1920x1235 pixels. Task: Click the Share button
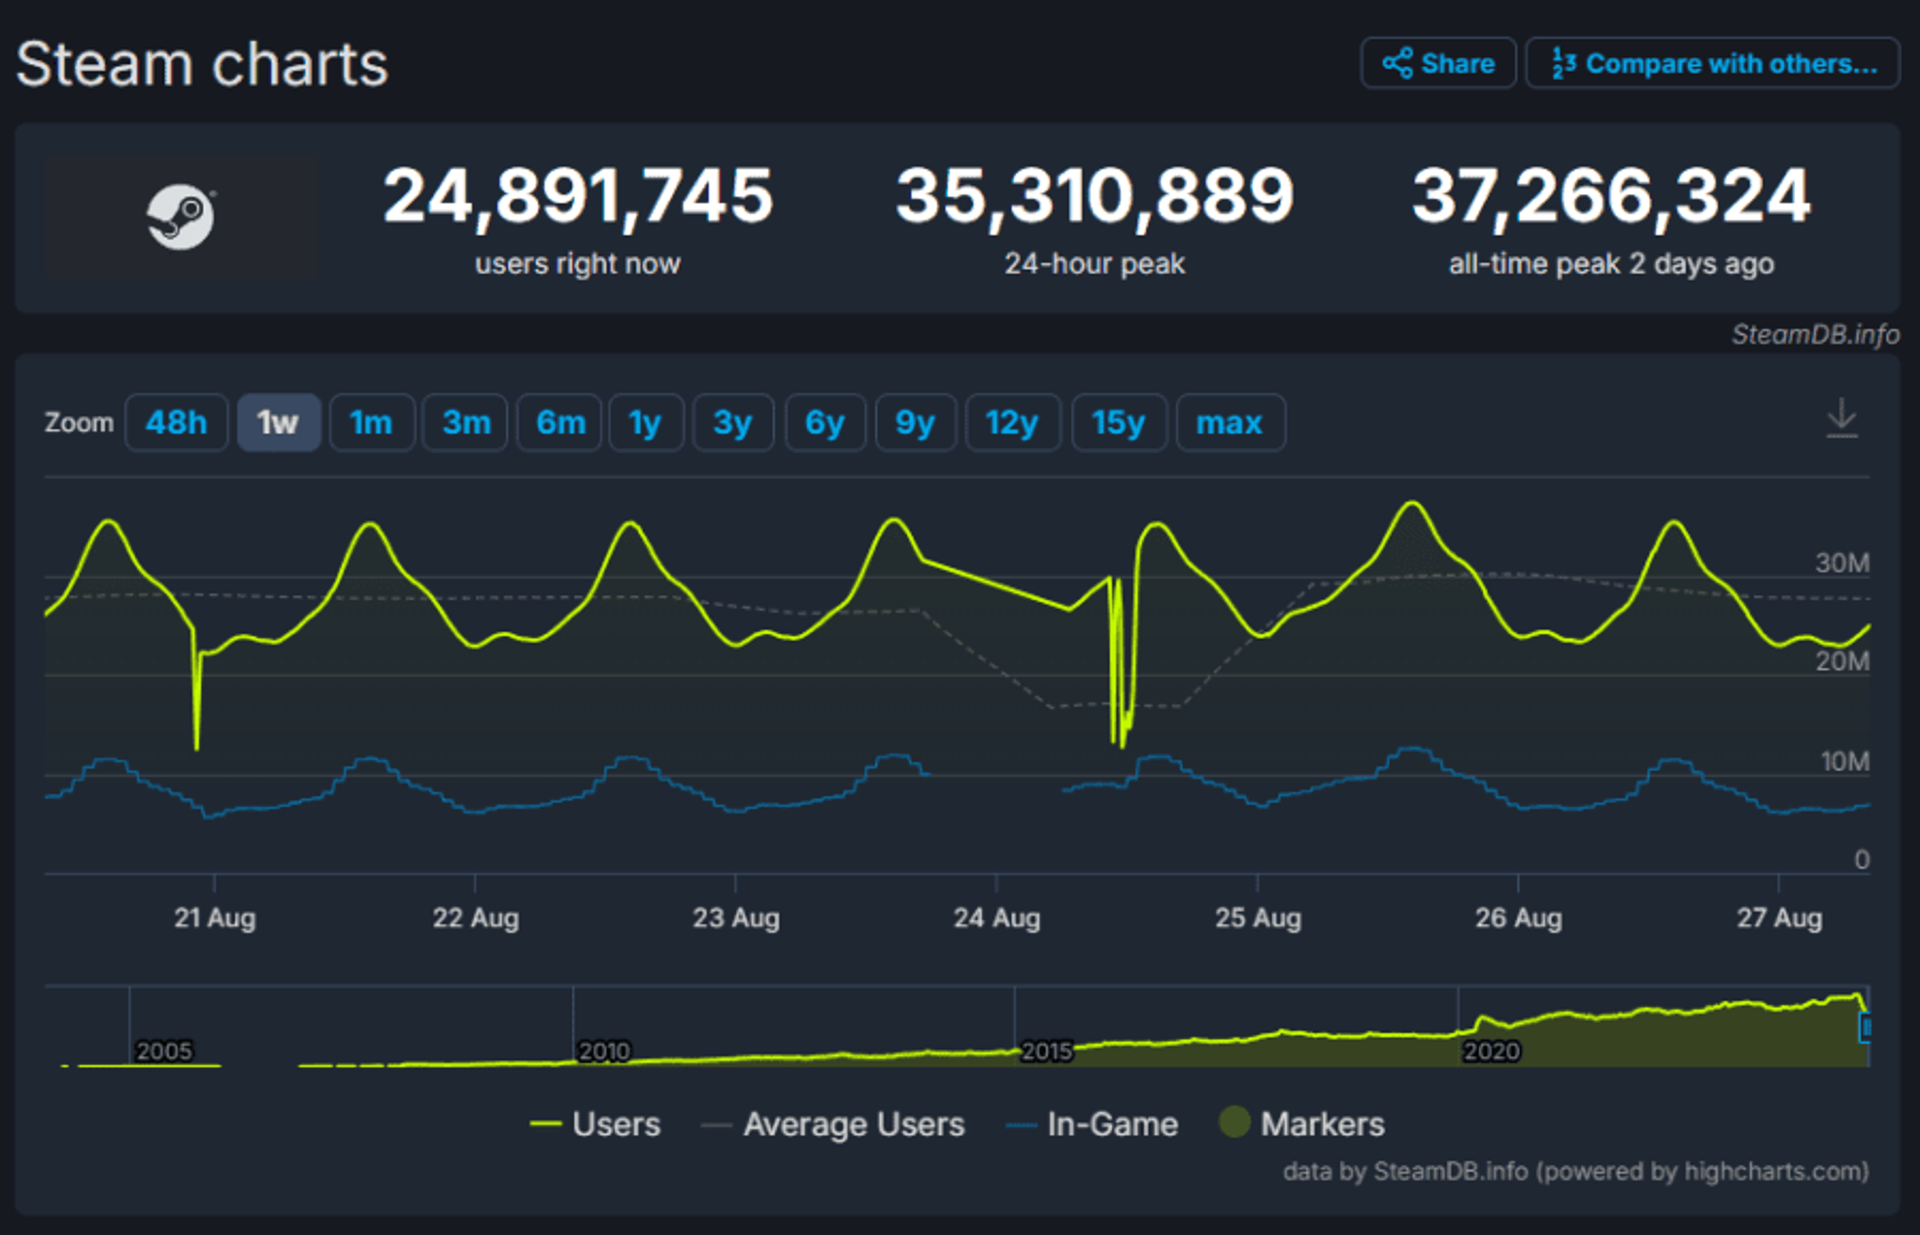(1438, 63)
